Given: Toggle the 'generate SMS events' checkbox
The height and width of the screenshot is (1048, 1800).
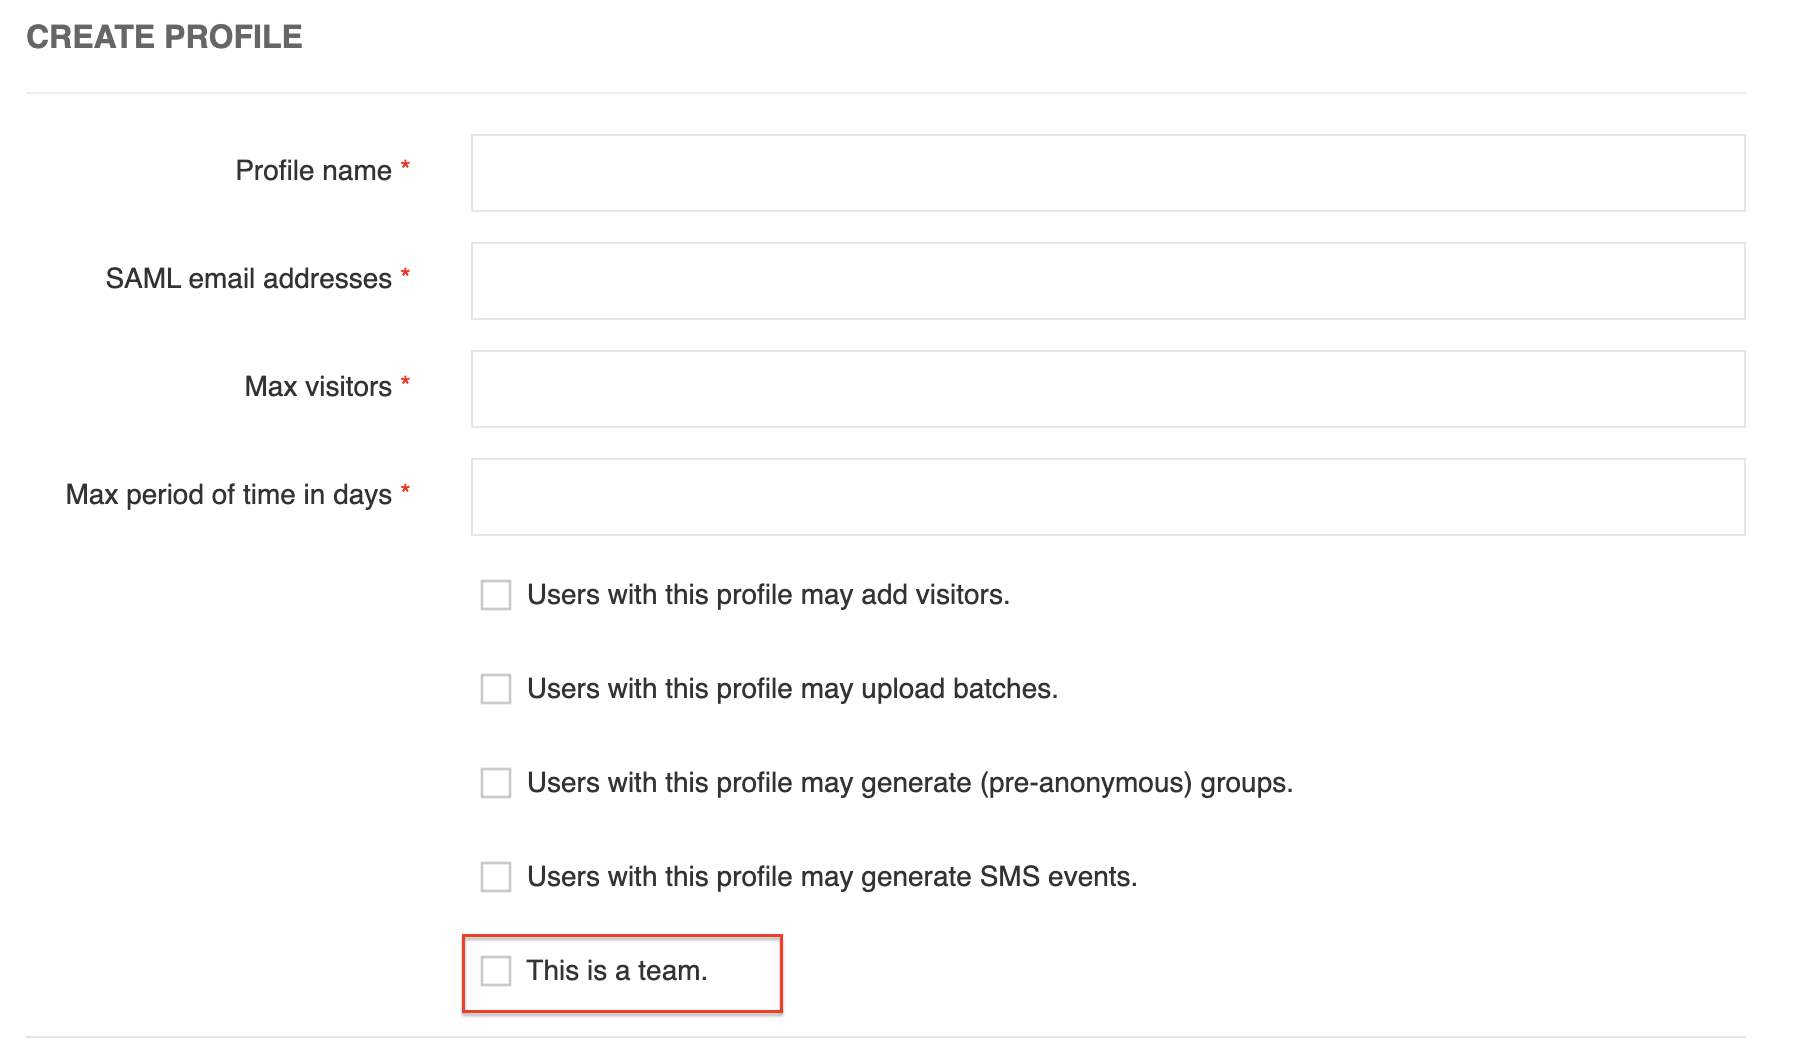Looking at the screenshot, I should point(496,877).
